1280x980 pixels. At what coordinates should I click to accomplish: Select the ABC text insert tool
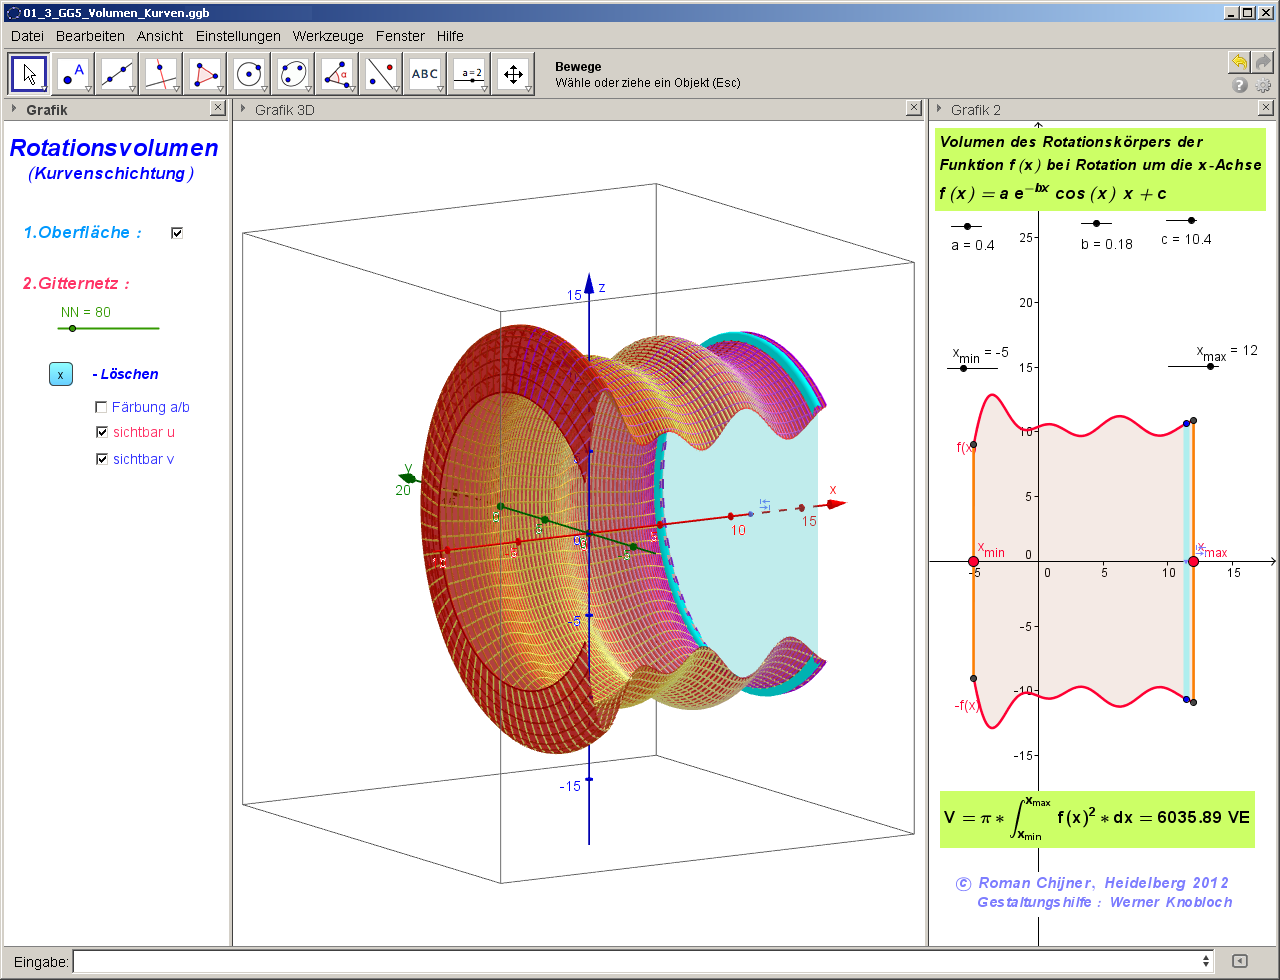point(425,73)
